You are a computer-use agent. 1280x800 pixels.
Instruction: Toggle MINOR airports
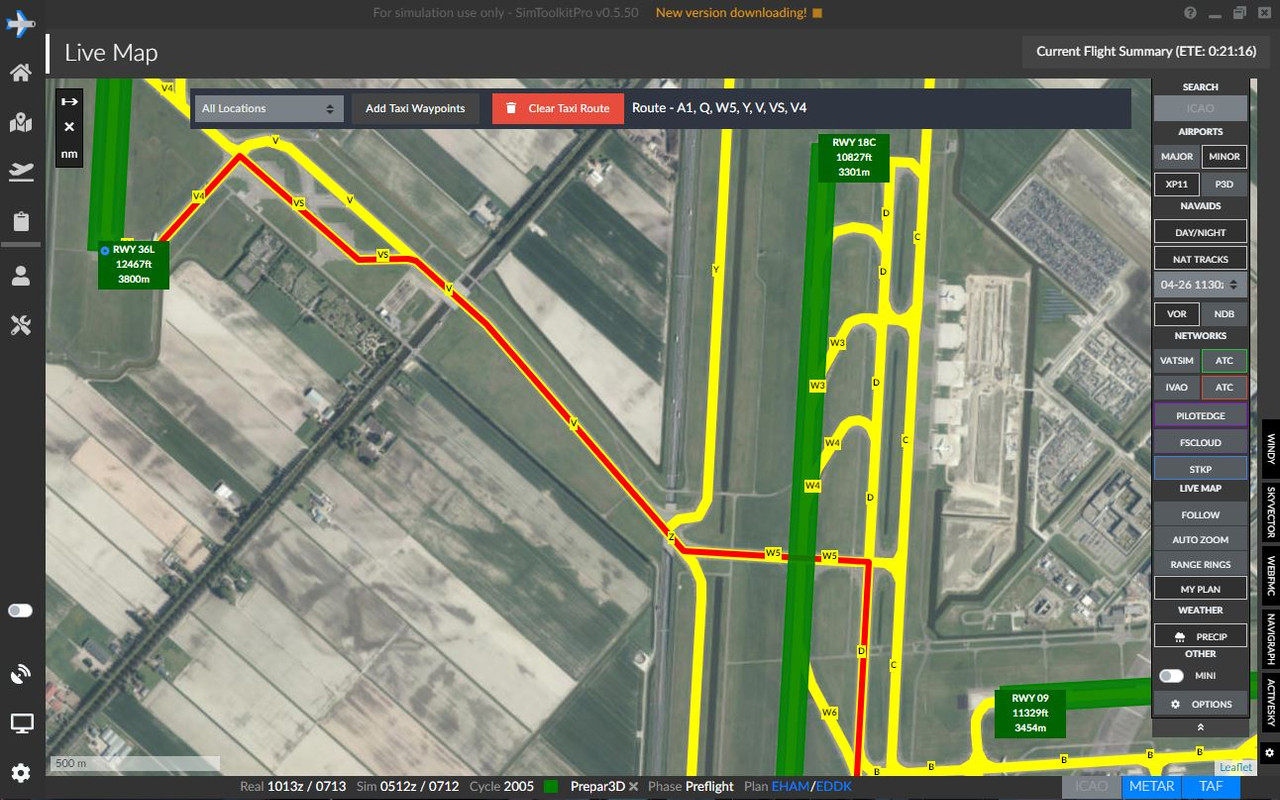pyautogui.click(x=1224, y=157)
